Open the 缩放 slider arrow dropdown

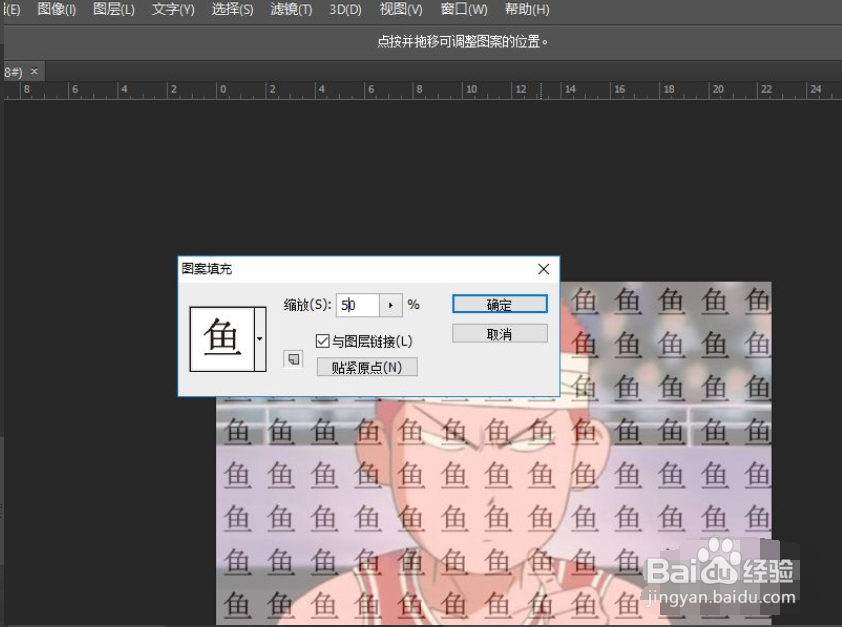390,305
